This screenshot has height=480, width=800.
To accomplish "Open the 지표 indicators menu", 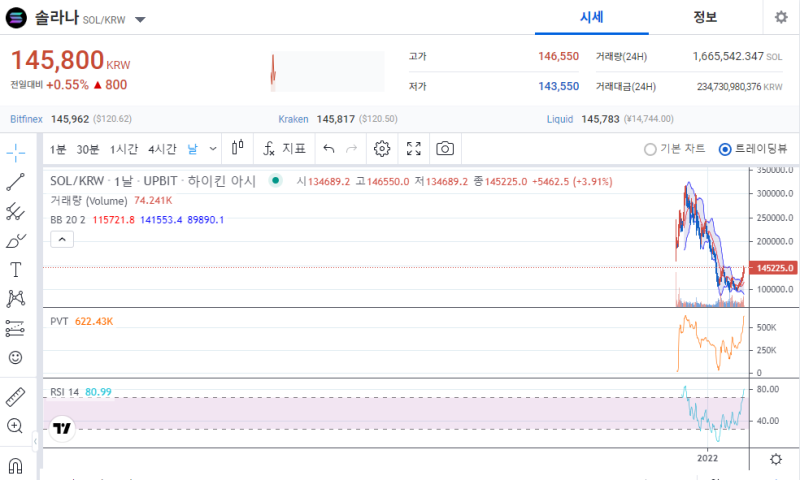I will click(284, 148).
